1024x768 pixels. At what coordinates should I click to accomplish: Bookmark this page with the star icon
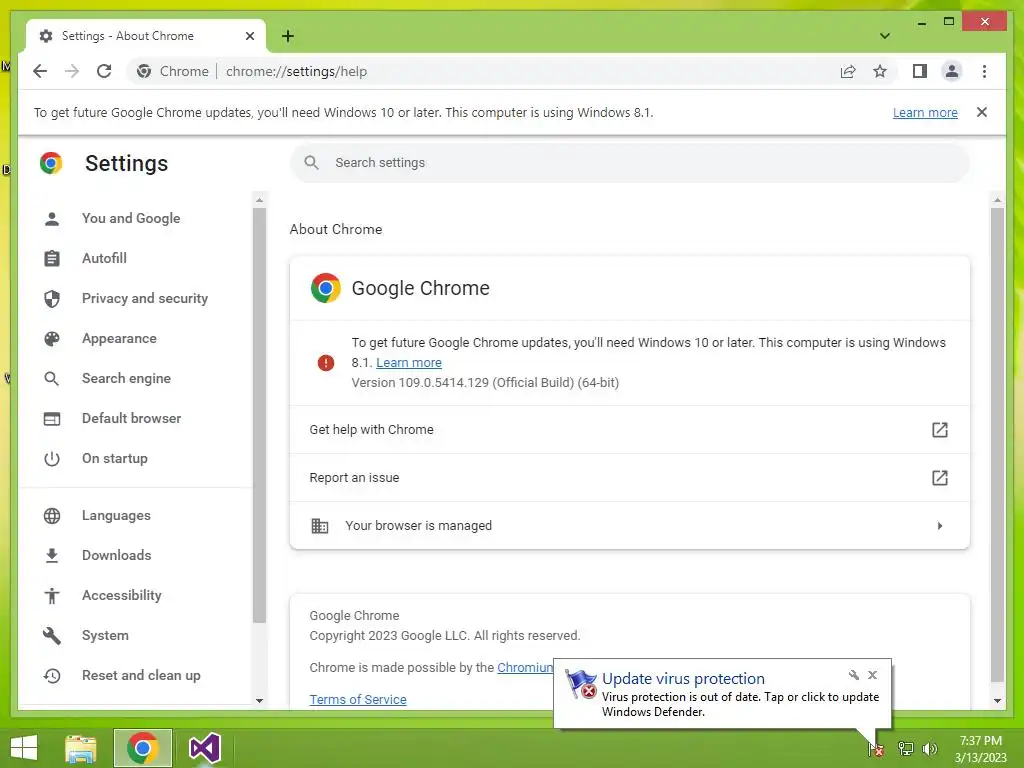click(880, 71)
